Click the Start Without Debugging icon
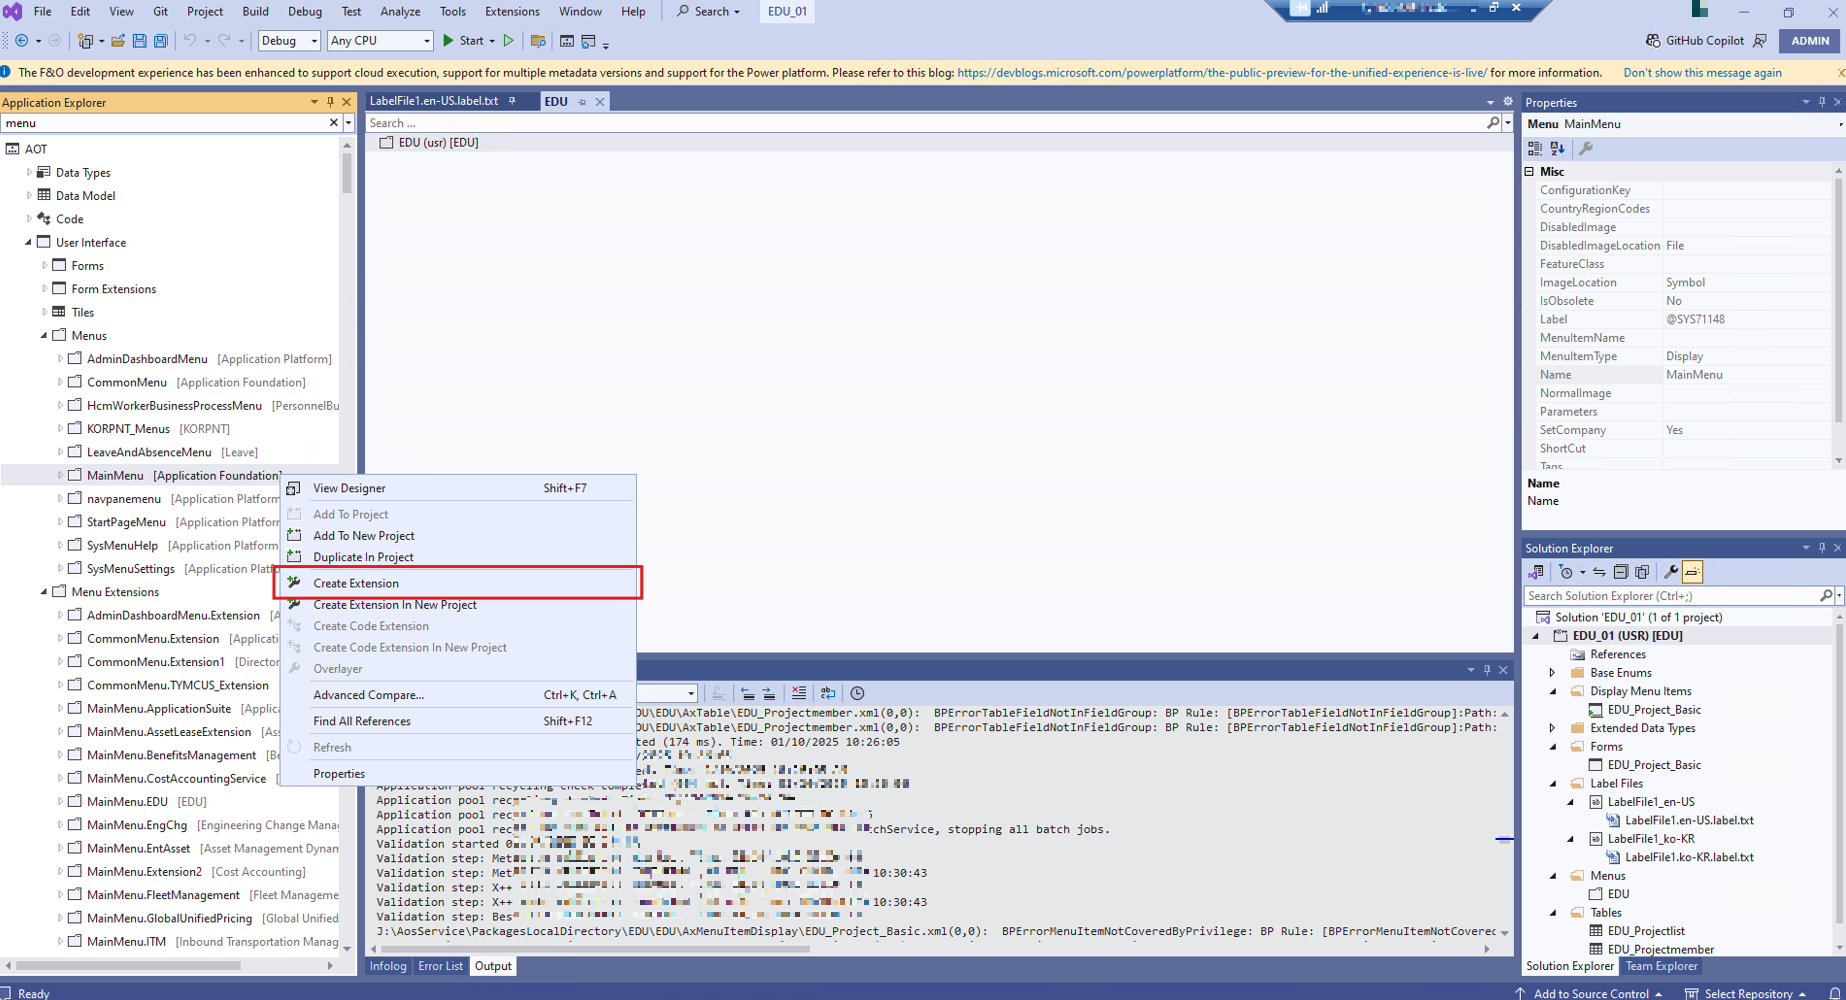The height and width of the screenshot is (1000, 1846). pyautogui.click(x=509, y=41)
